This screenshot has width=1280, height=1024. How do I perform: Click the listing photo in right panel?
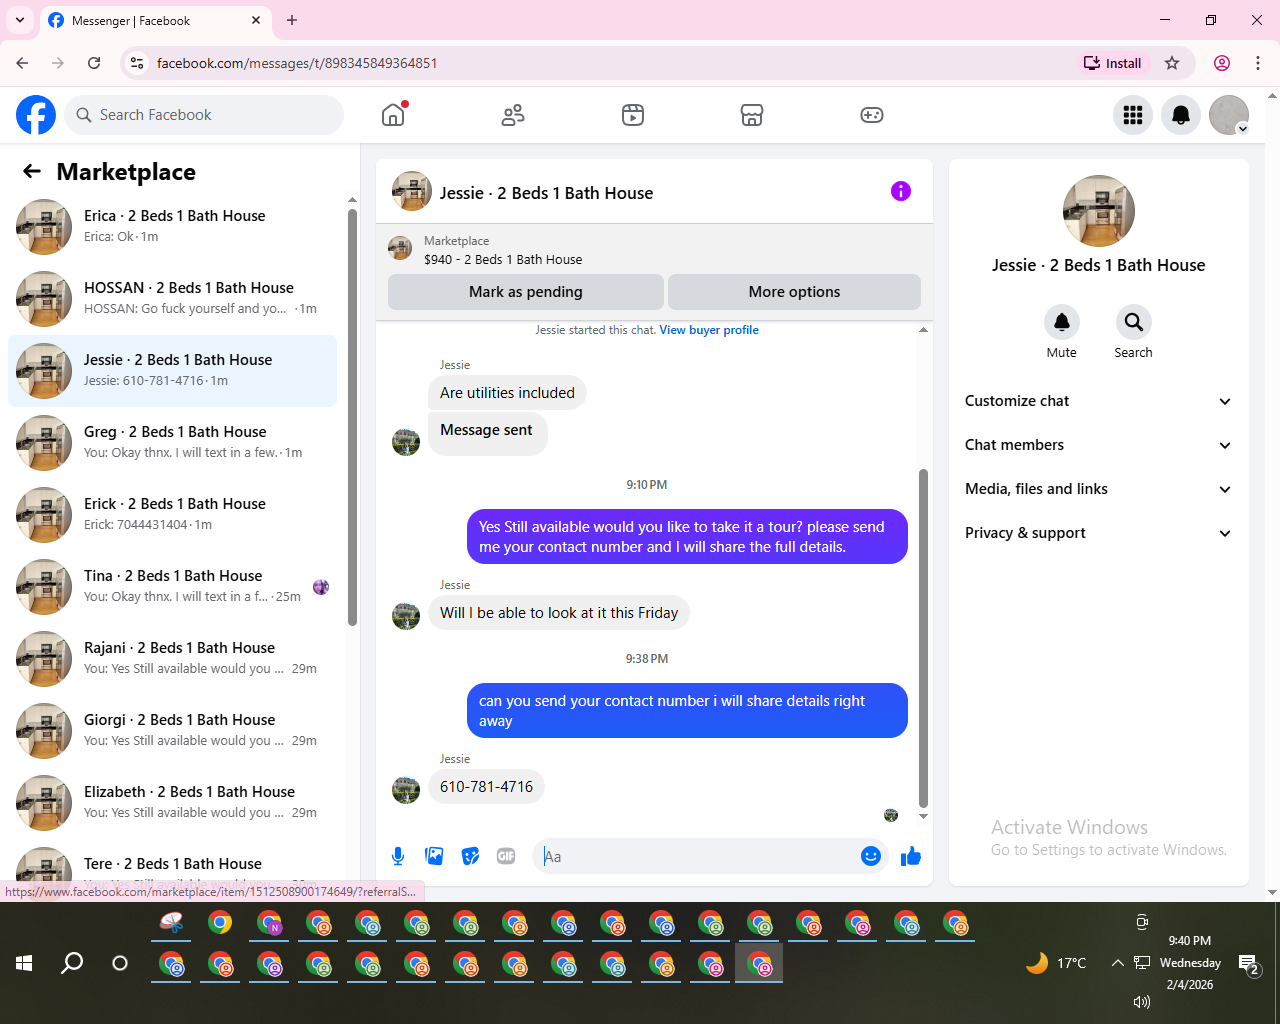click(x=1099, y=211)
